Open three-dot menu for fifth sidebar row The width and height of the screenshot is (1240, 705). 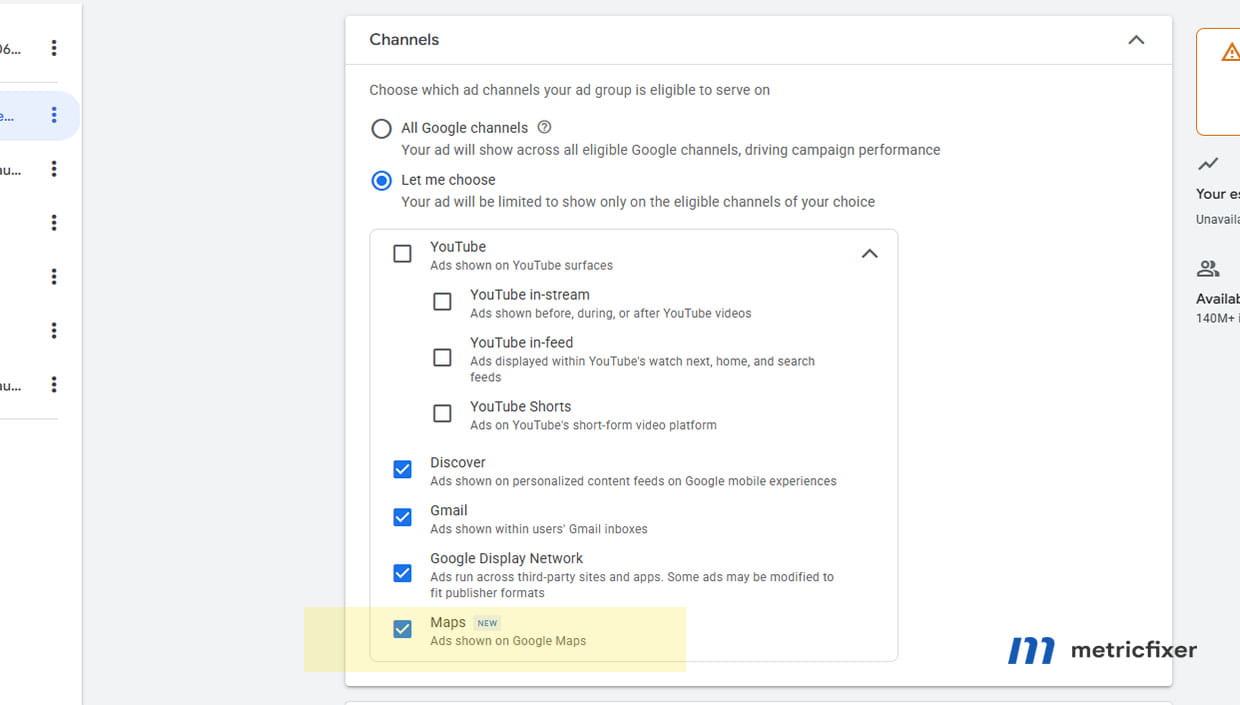[x=54, y=276]
